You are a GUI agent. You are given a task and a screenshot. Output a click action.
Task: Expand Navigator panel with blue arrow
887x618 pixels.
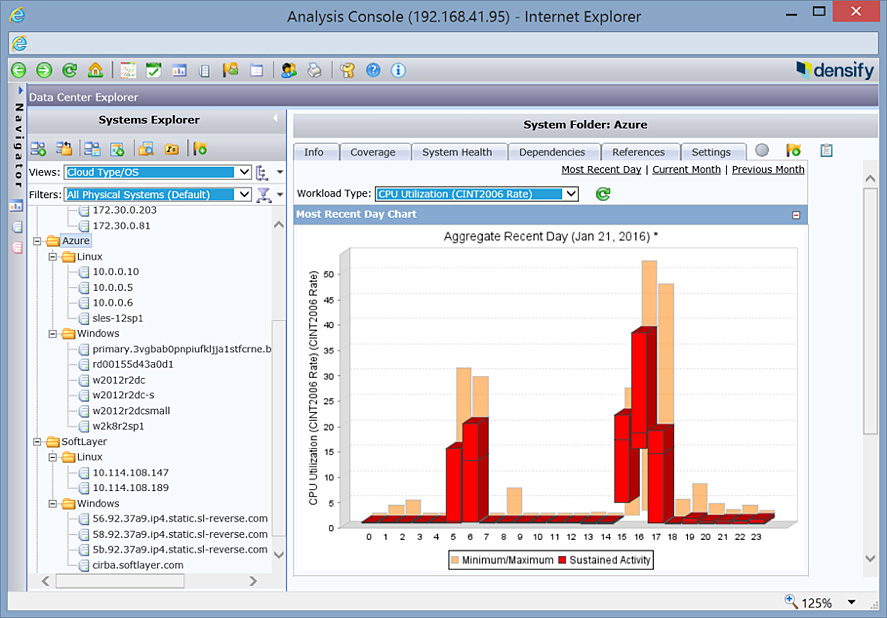click(20, 90)
